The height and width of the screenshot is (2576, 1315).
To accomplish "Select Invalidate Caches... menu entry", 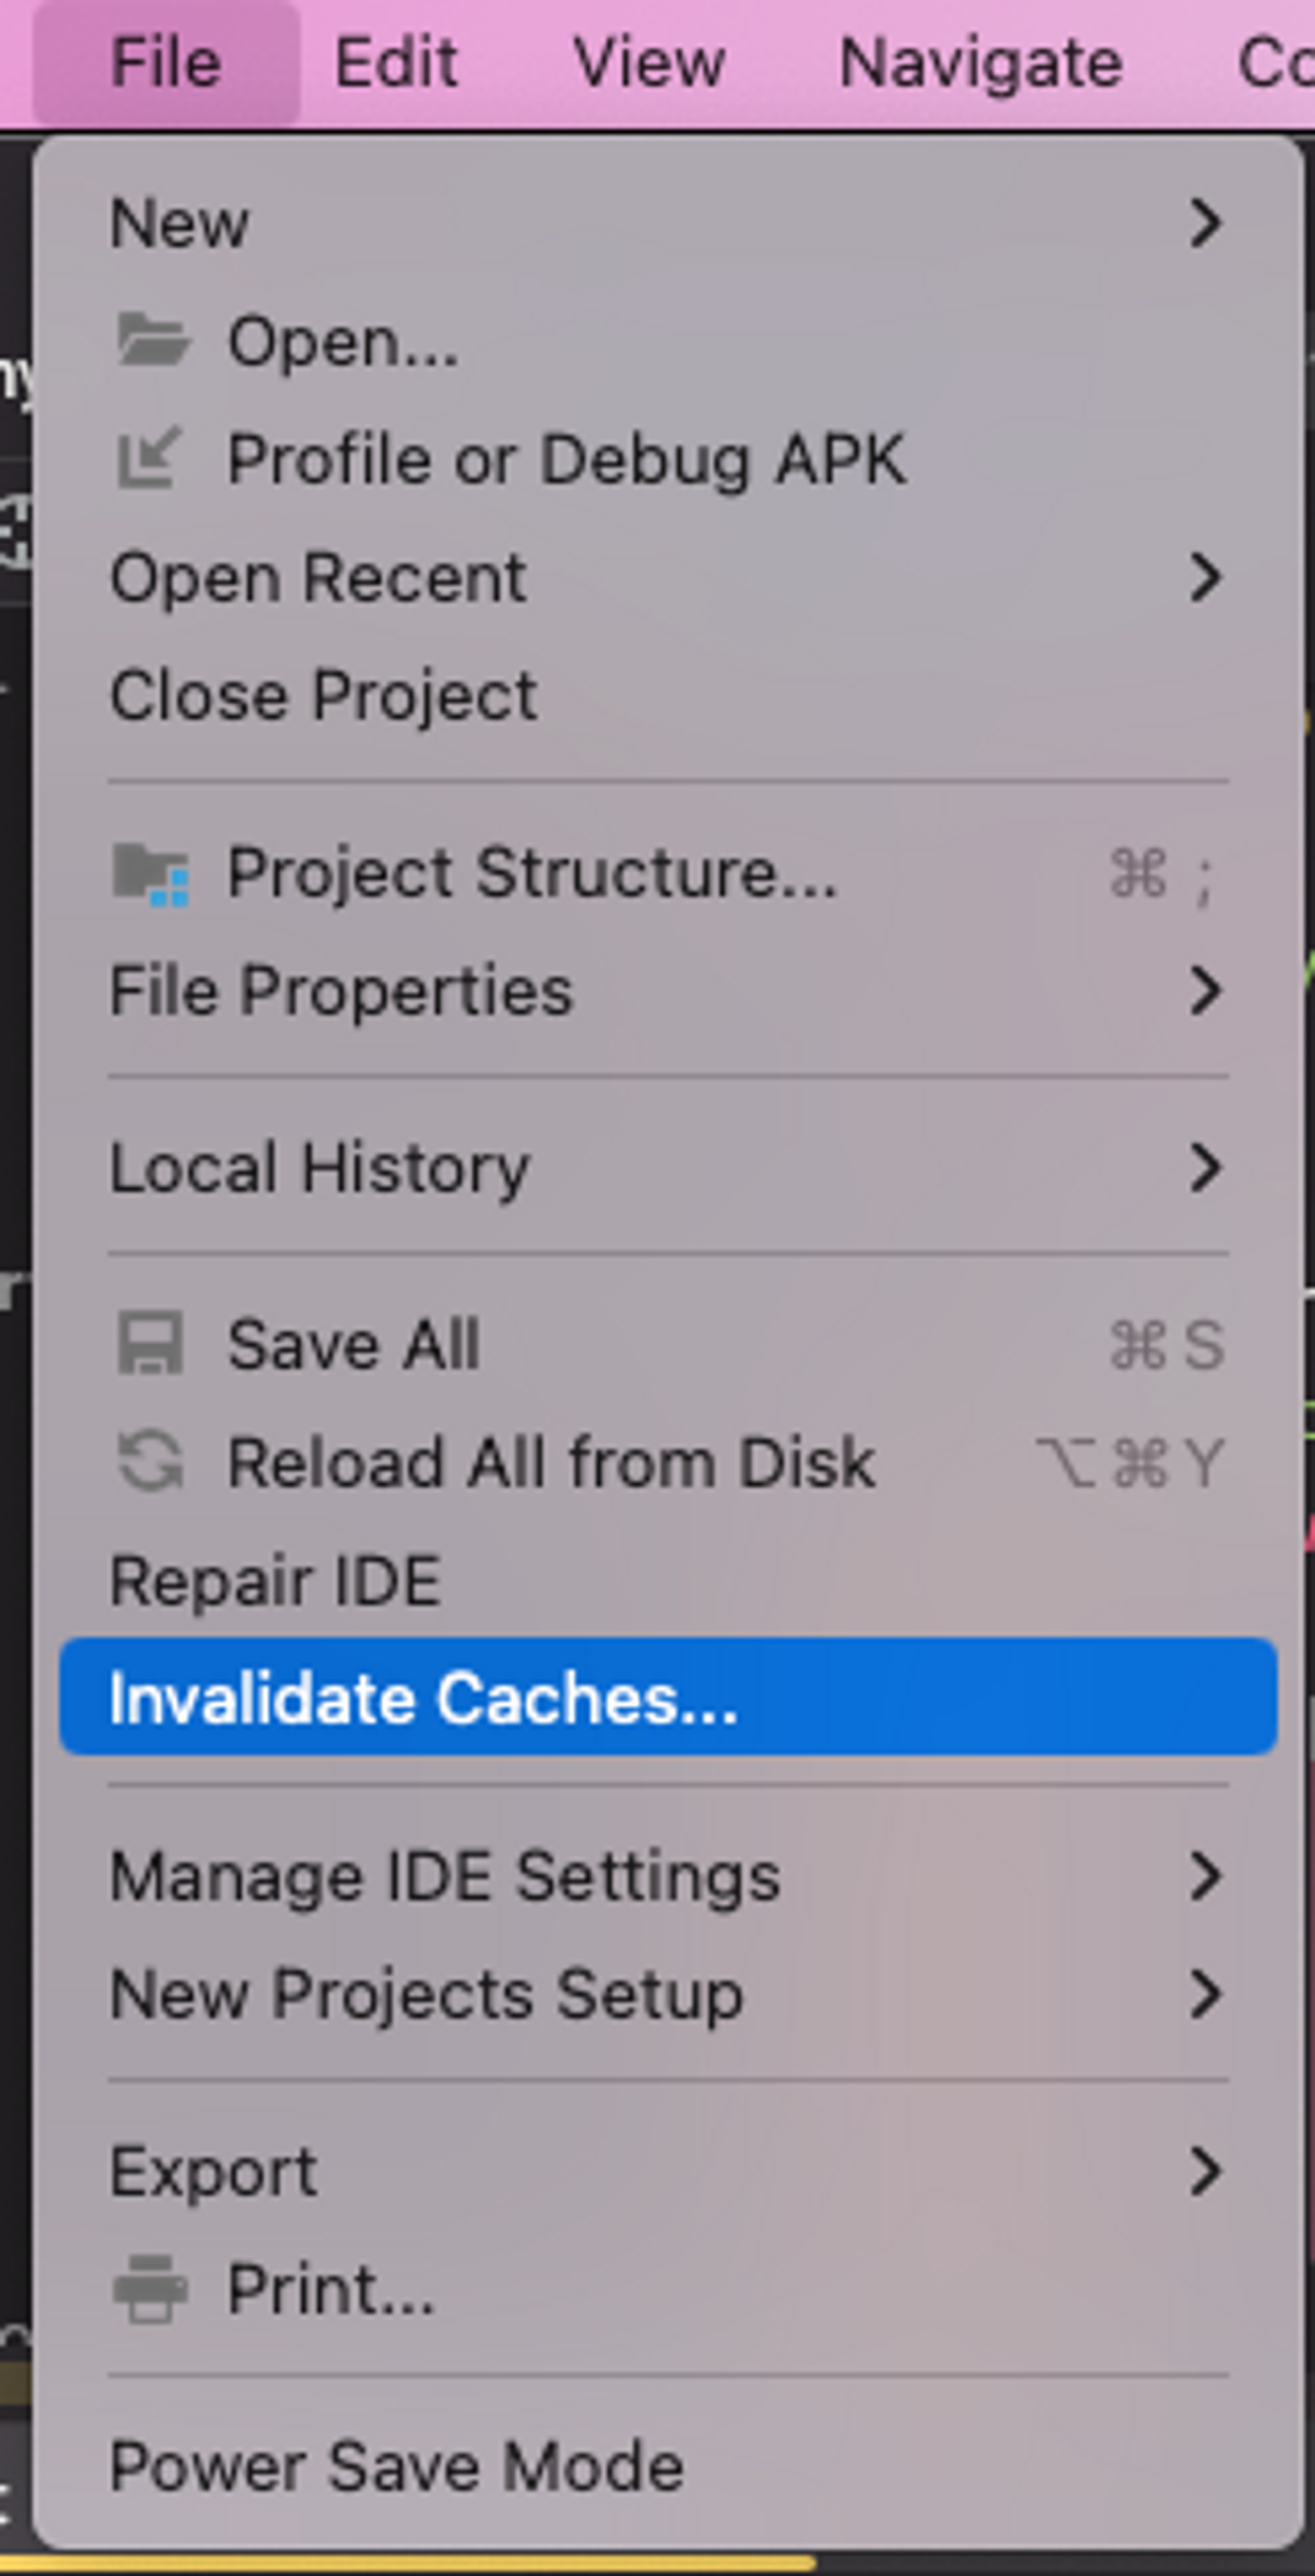I will pyautogui.click(x=668, y=1697).
